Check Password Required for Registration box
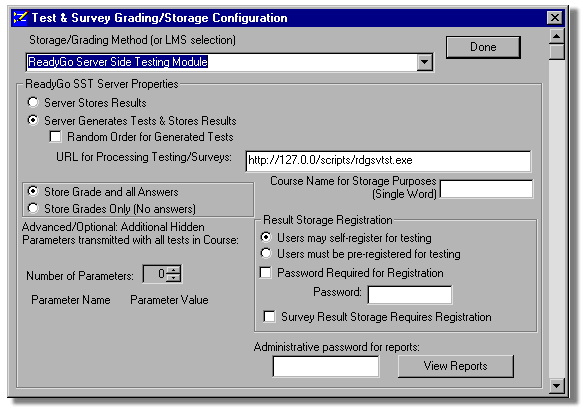The width and height of the screenshot is (585, 409). (266, 272)
